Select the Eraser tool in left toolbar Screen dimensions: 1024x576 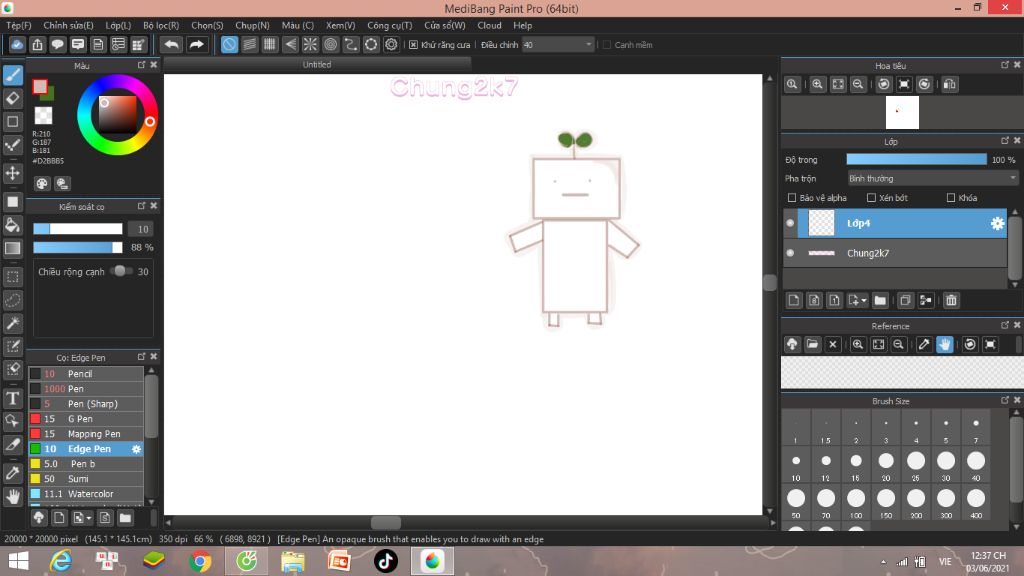coord(13,99)
